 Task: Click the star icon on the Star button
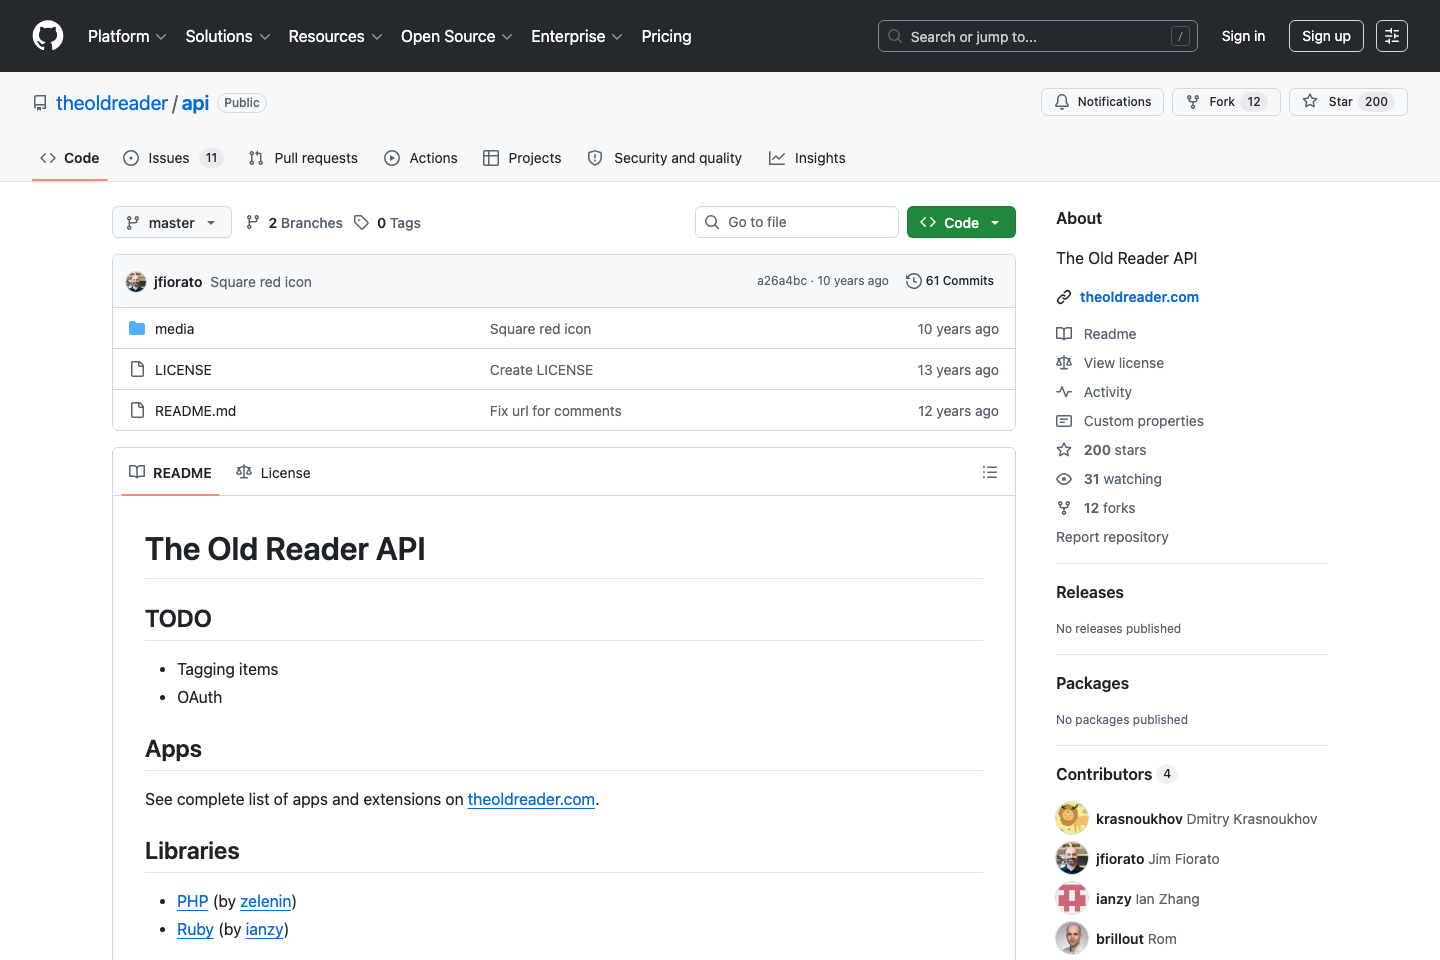click(1310, 101)
